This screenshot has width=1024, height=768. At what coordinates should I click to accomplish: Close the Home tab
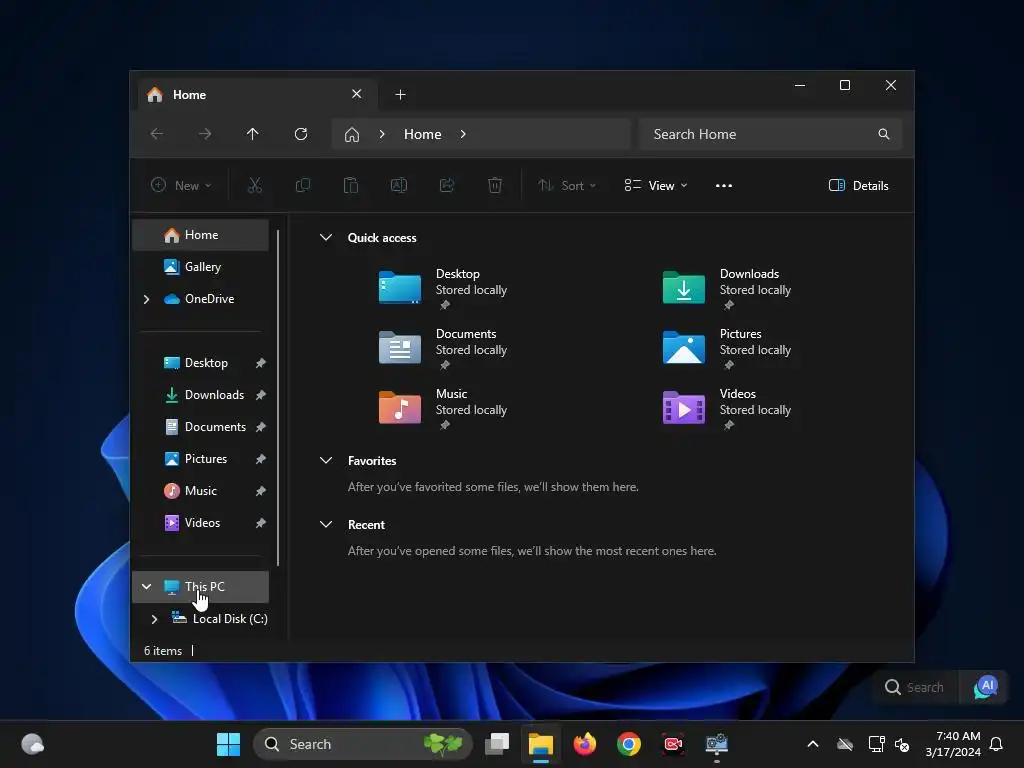click(x=357, y=94)
